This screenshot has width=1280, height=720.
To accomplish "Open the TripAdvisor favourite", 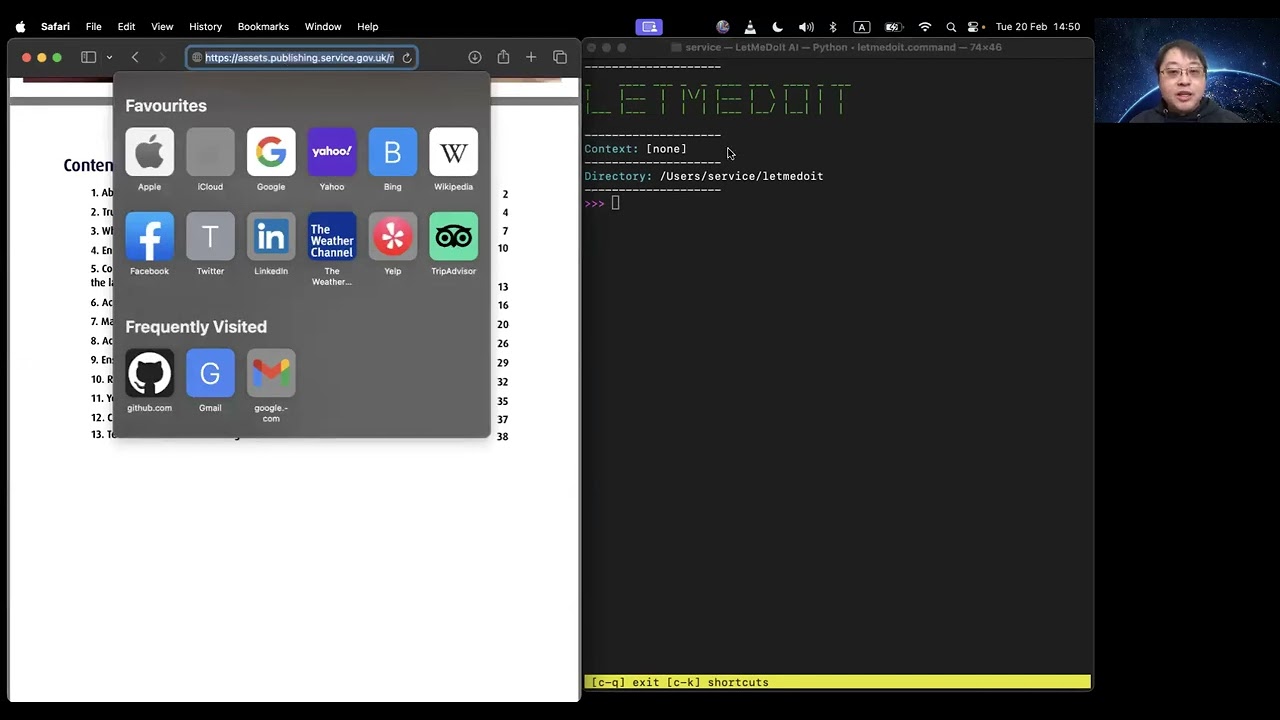I will click(x=453, y=236).
